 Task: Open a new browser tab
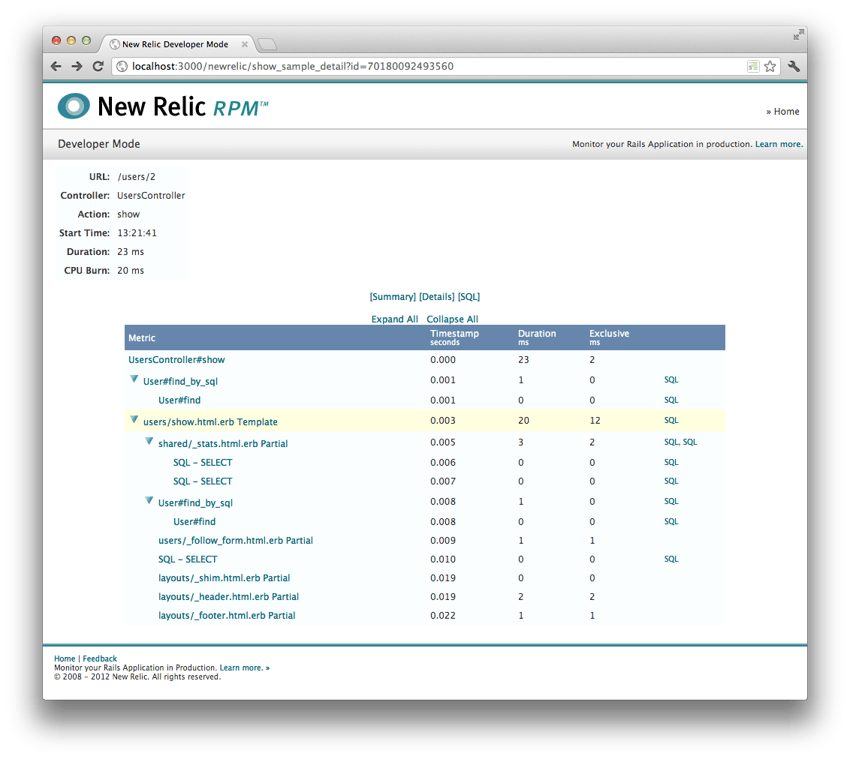267,44
